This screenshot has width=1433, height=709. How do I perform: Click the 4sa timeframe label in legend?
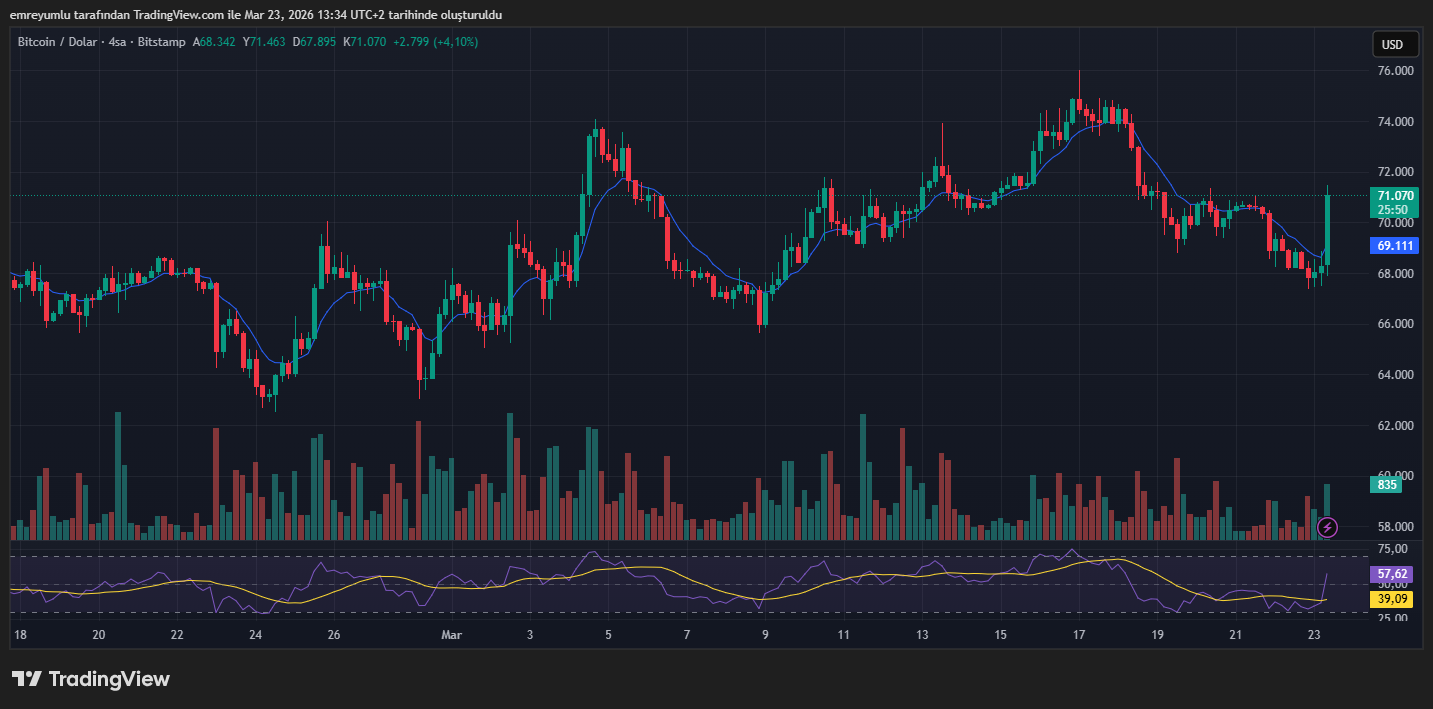coord(118,42)
